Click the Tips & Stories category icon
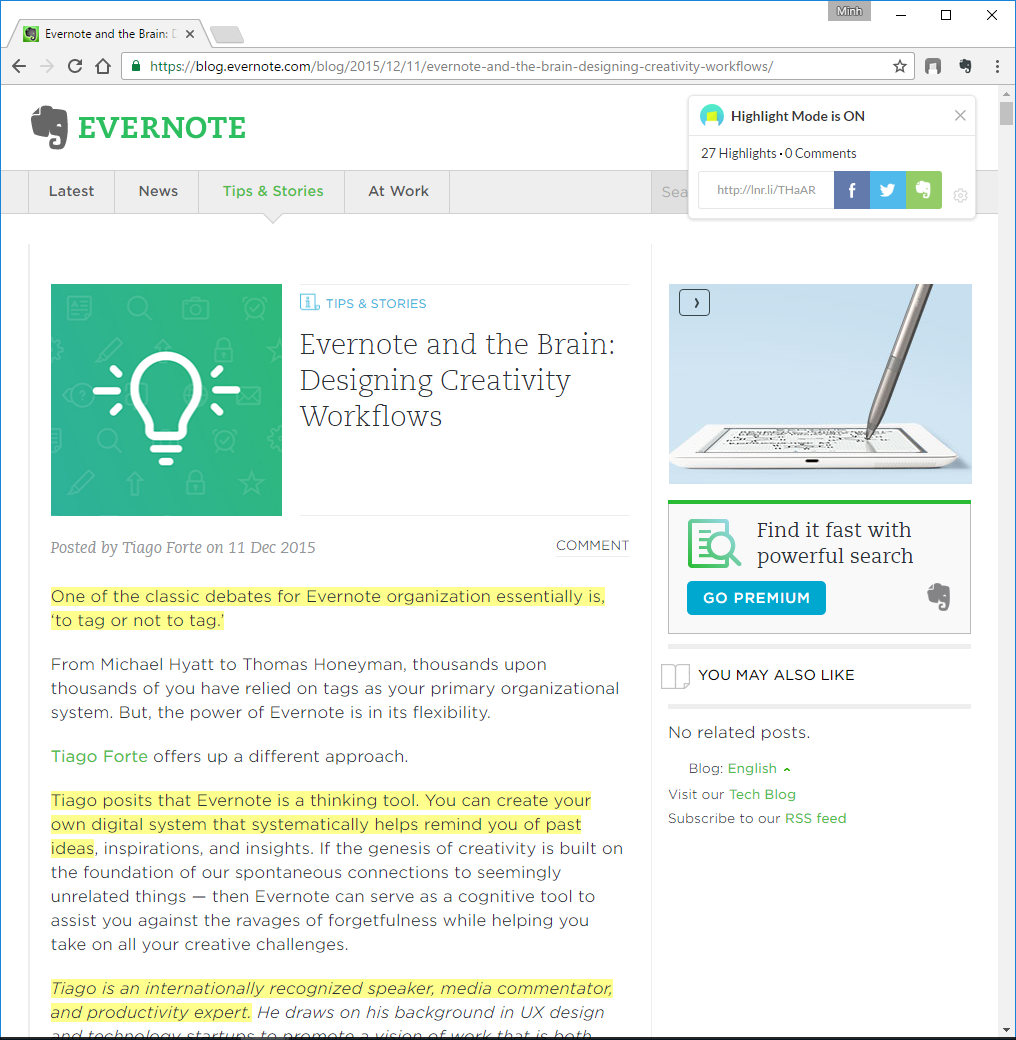 309,302
